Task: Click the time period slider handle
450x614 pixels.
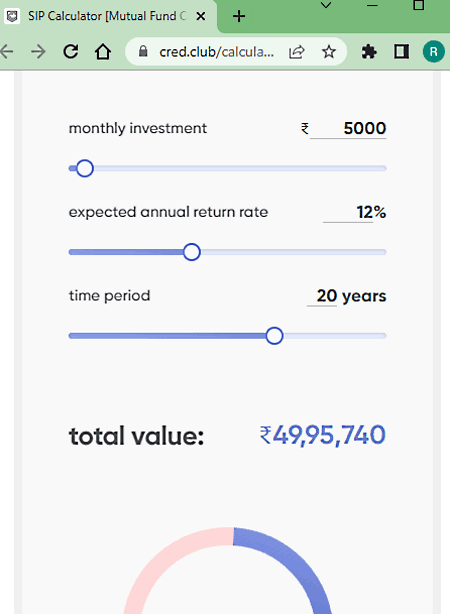Action: (x=274, y=336)
